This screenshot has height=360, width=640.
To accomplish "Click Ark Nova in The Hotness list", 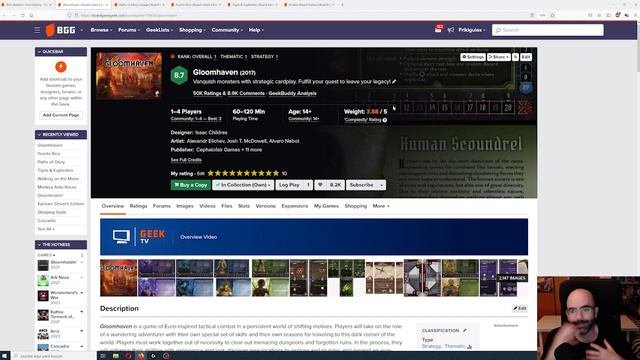I will (60, 278).
